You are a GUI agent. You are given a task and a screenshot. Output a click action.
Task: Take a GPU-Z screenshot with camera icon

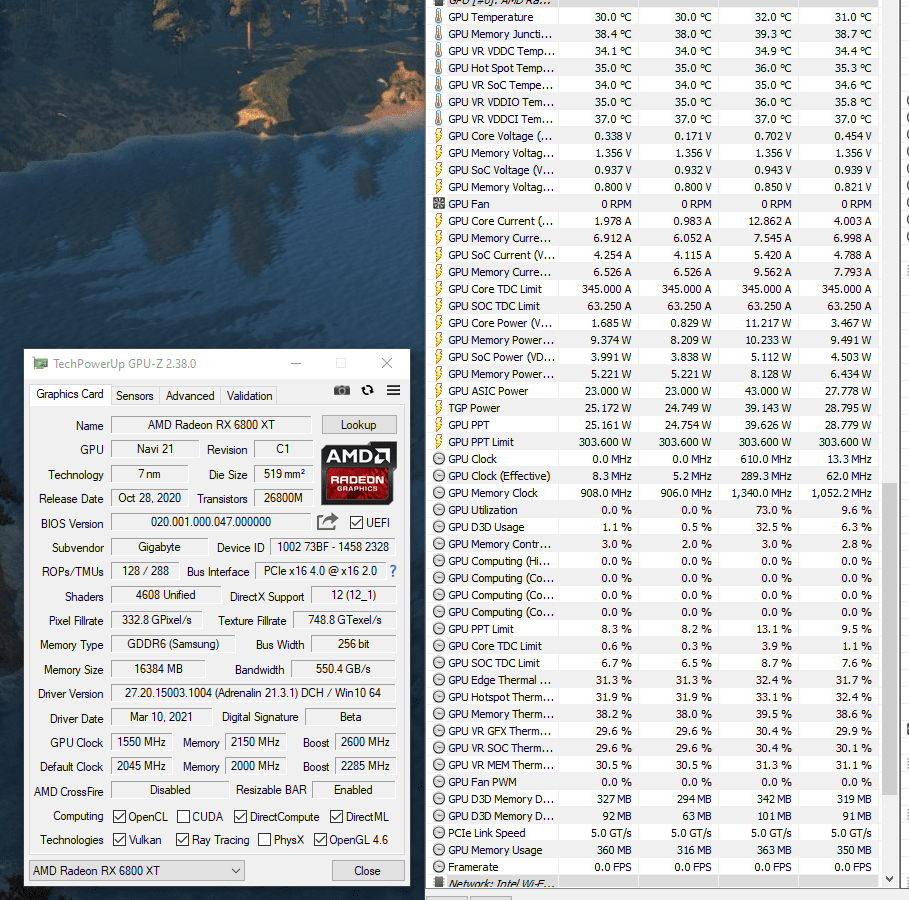(x=341, y=390)
